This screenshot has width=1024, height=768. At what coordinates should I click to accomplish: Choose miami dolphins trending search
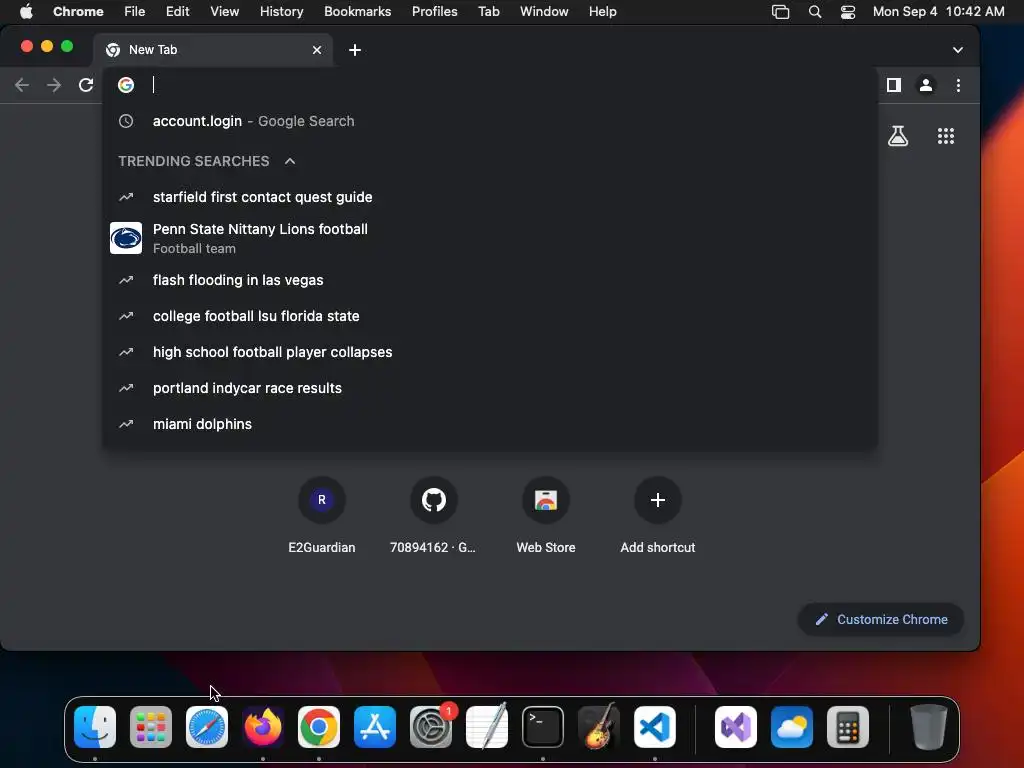pos(490,423)
